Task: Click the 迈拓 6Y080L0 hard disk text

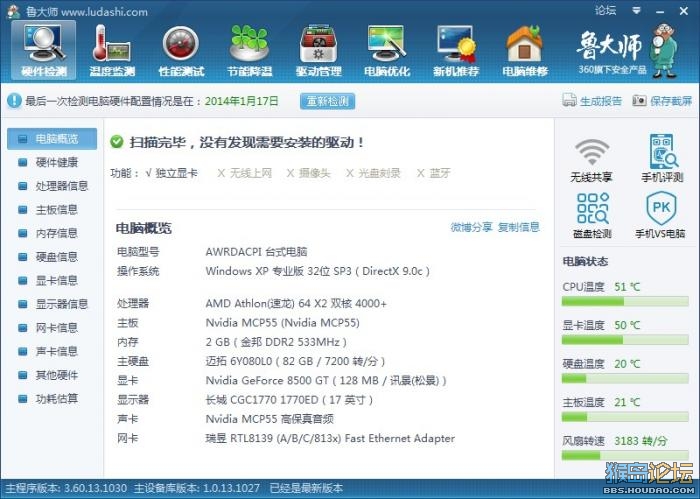Action: coord(295,361)
